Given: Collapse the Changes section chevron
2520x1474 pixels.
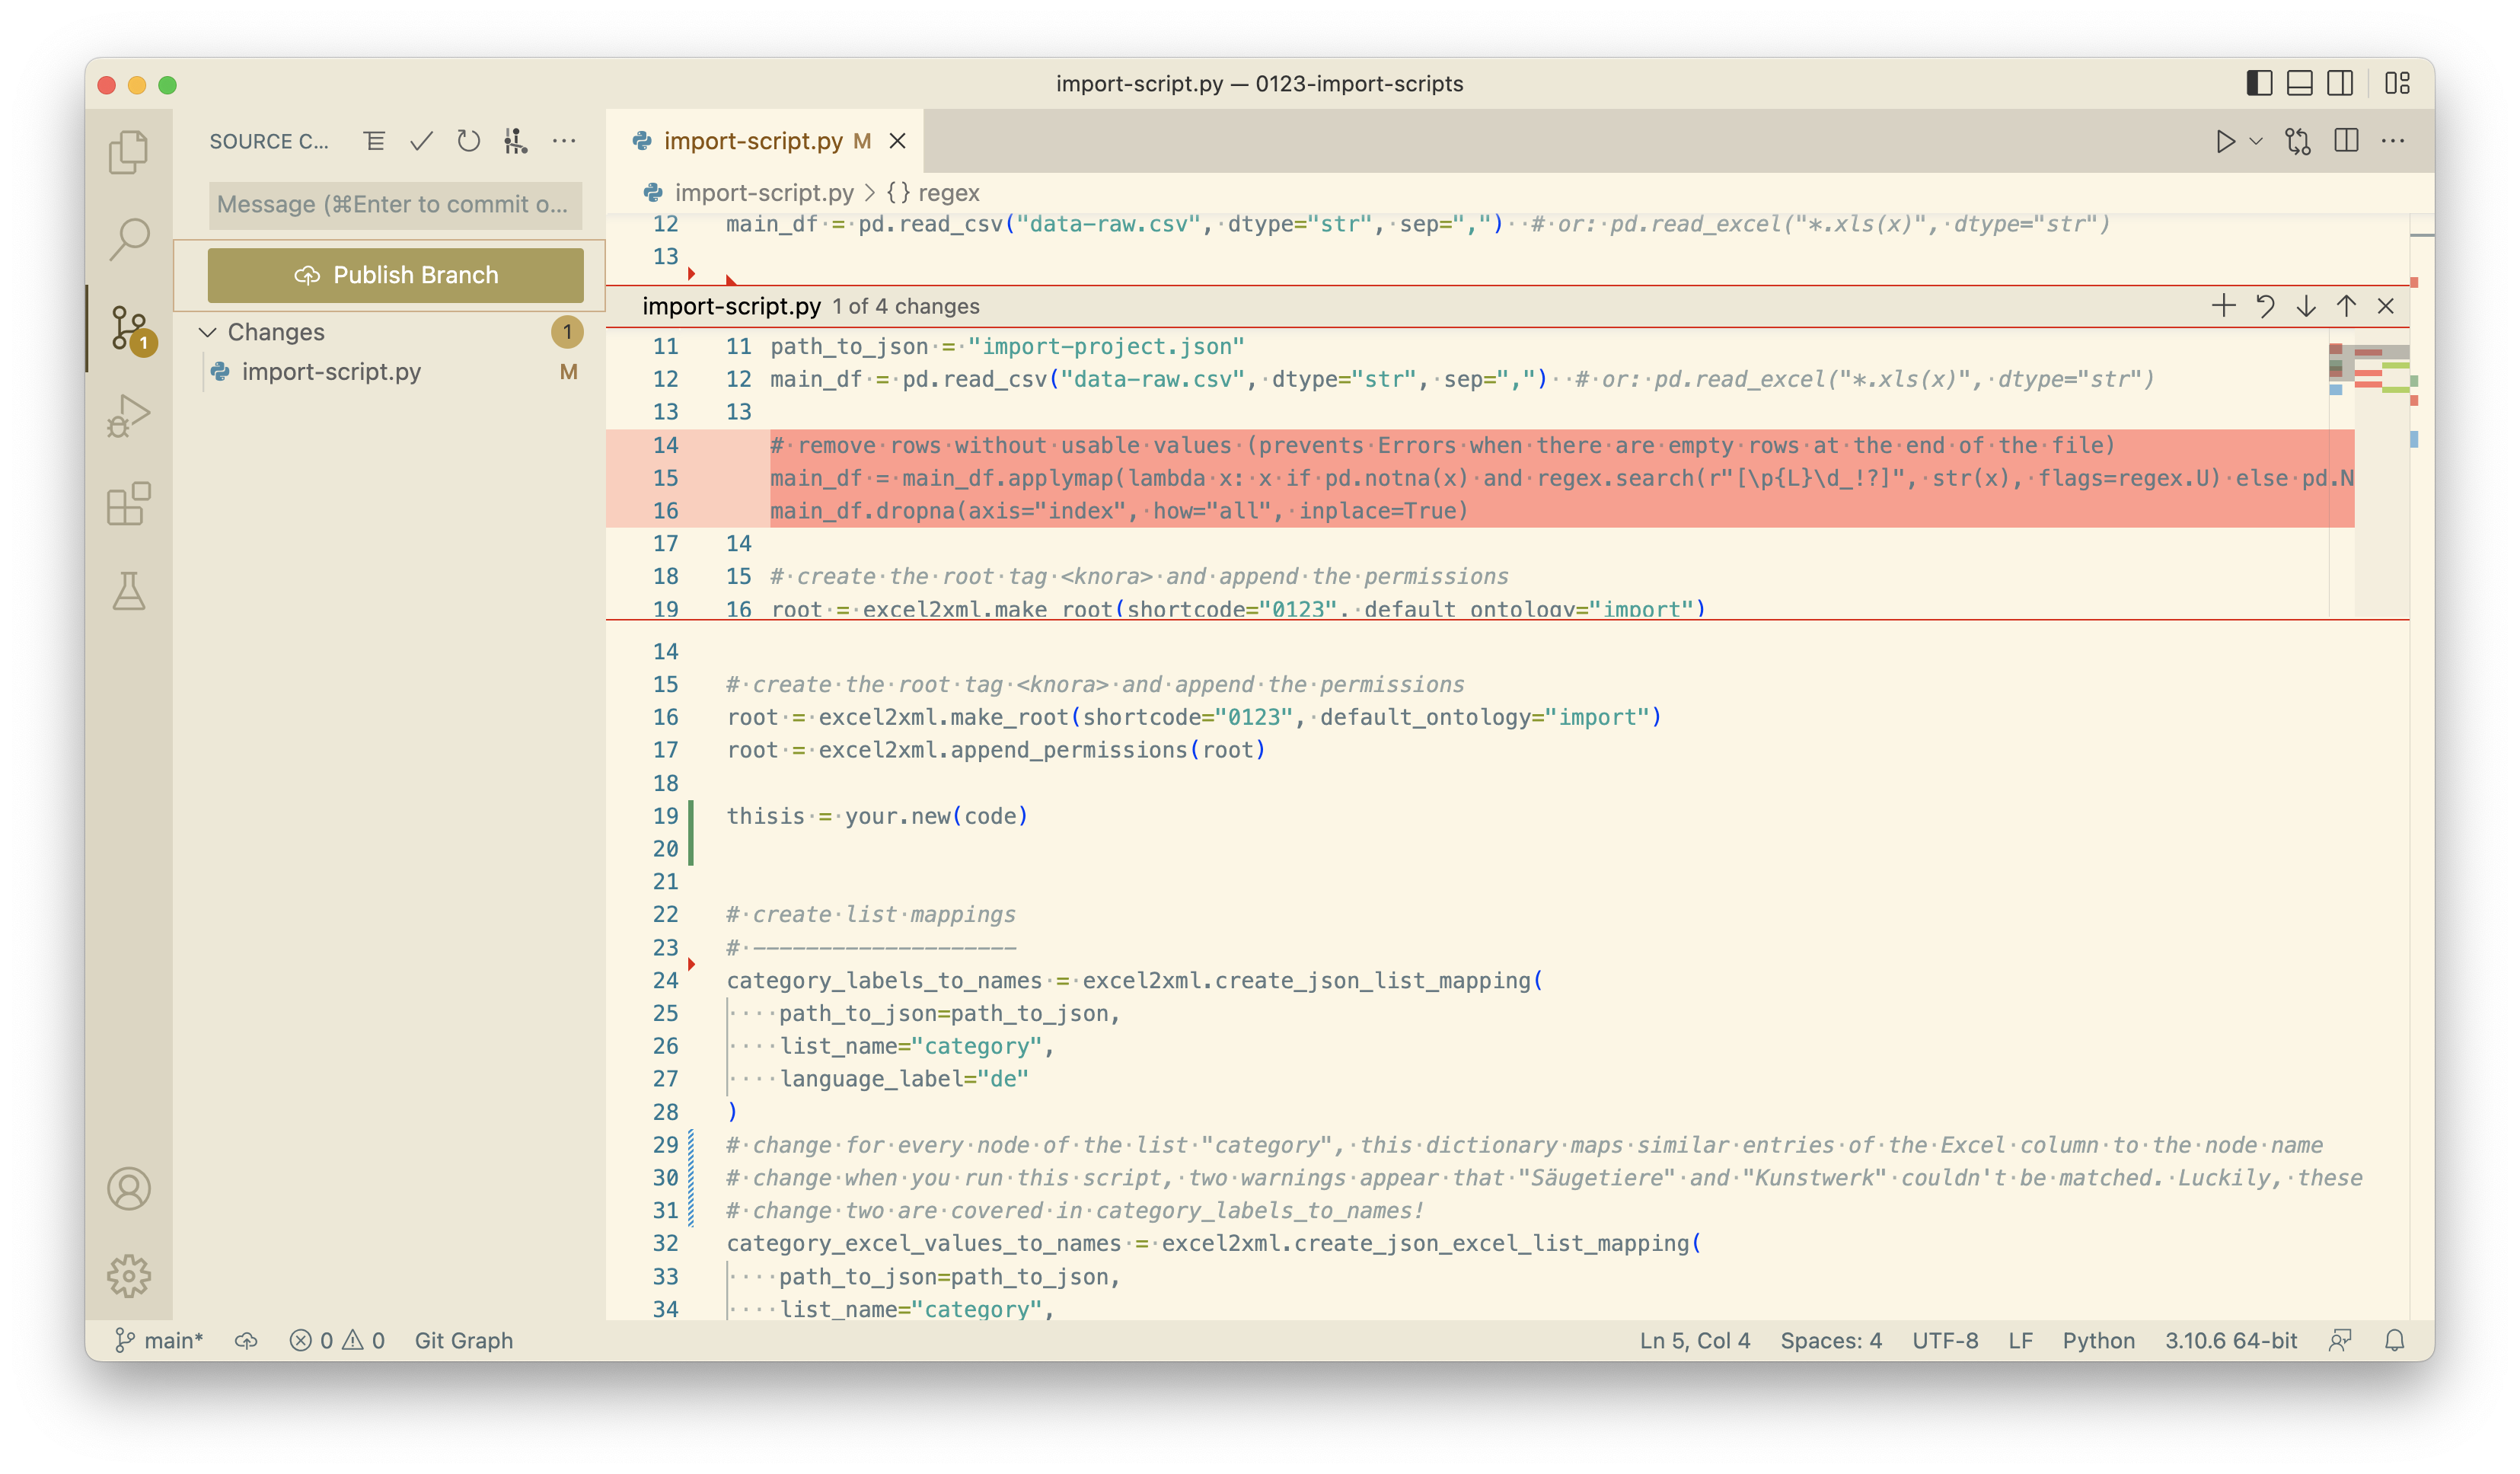Looking at the screenshot, I should pos(208,332).
